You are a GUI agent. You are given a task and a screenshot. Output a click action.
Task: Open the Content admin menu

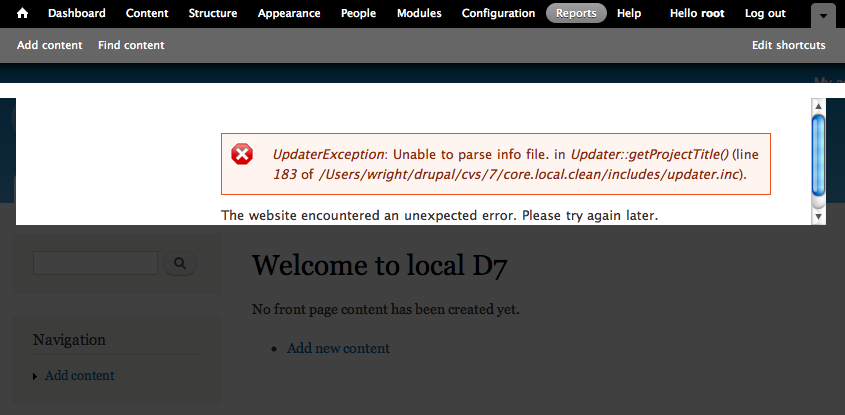[x=147, y=13]
